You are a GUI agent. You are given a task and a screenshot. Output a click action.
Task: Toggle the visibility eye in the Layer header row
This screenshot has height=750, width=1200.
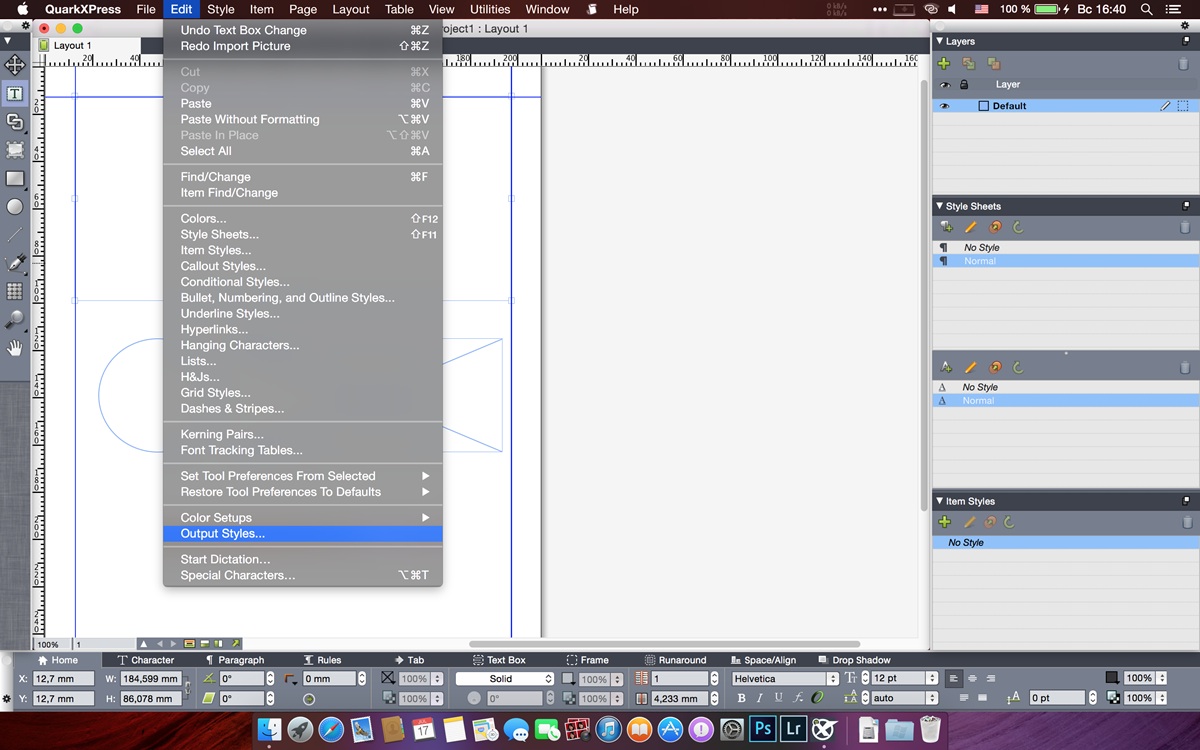point(944,85)
